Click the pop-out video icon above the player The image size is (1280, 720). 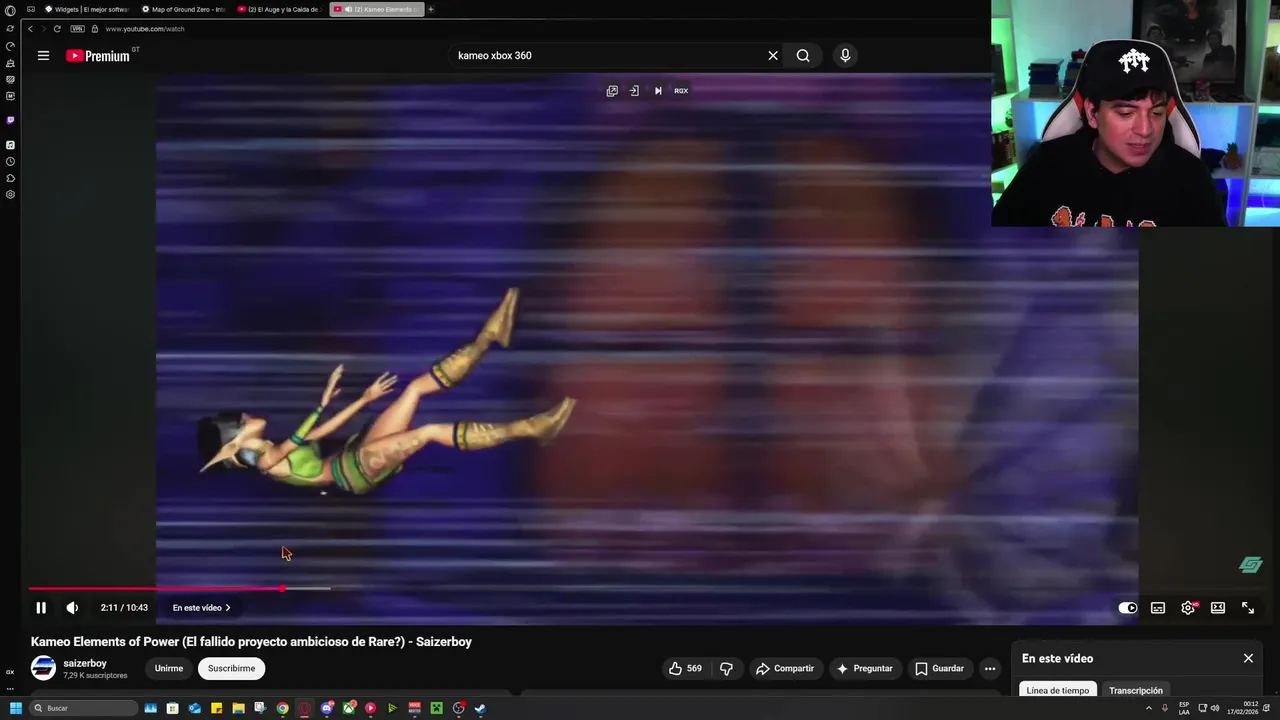[612, 91]
